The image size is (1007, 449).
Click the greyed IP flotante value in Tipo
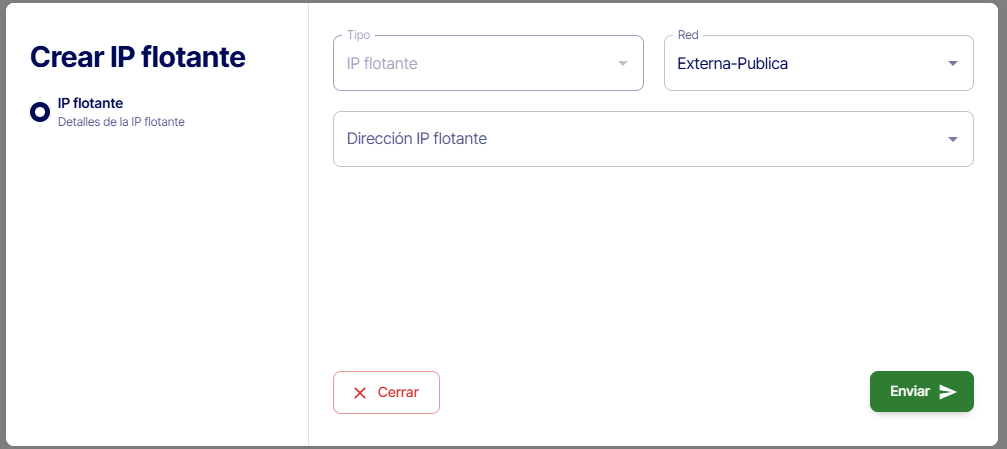382,64
